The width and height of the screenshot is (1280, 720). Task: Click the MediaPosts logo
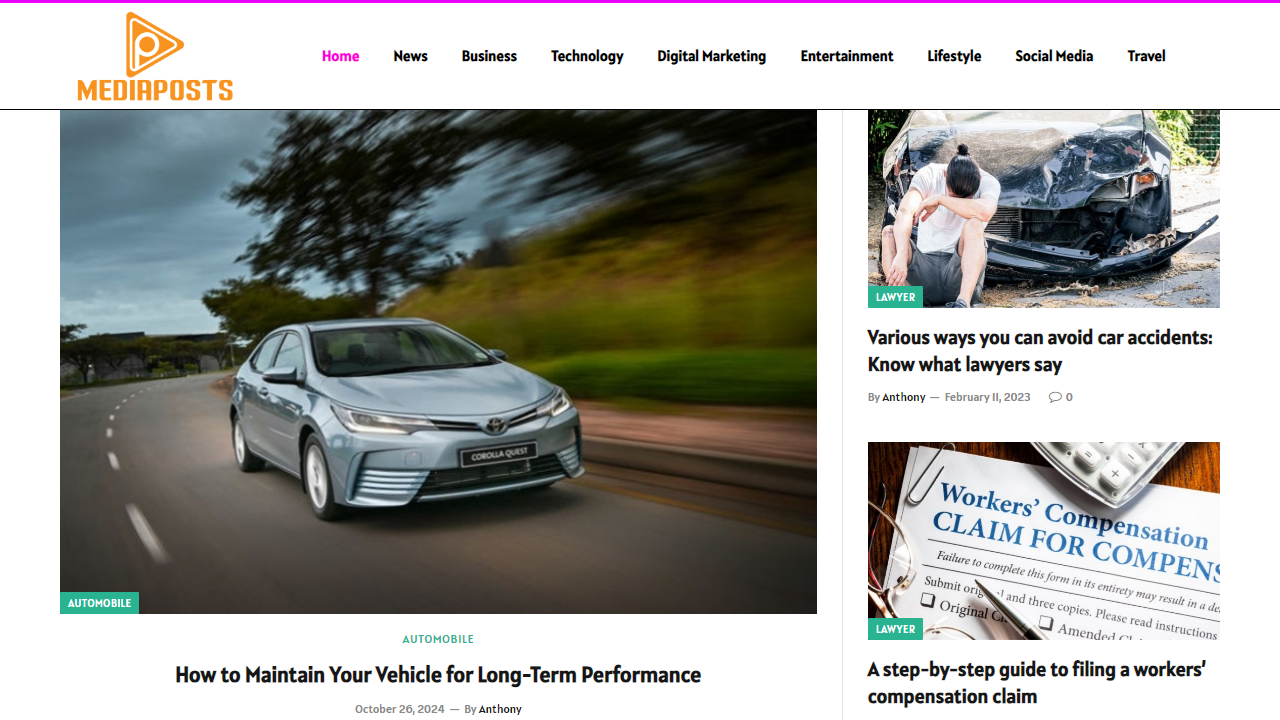tap(155, 56)
